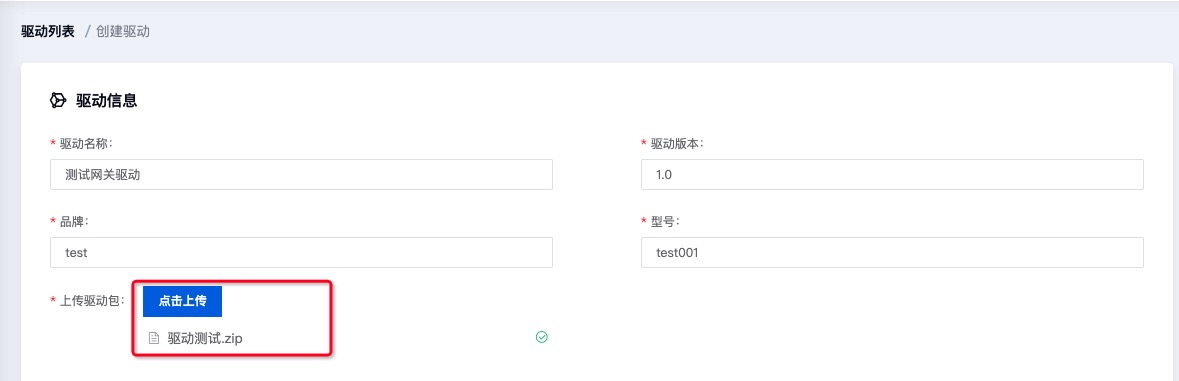Focus the 驱动名称 input with 测试网关驱动
The width and height of the screenshot is (1179, 381).
click(x=302, y=174)
